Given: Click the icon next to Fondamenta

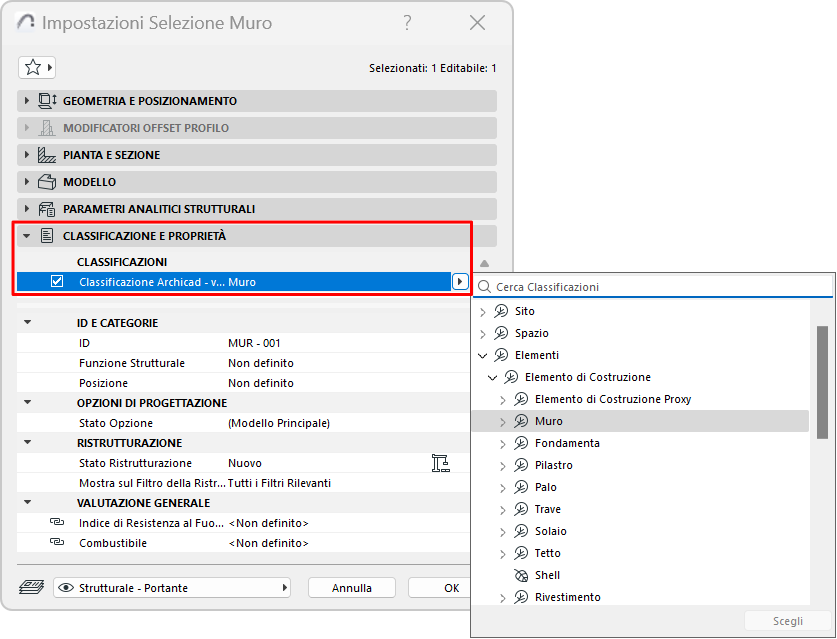Looking at the screenshot, I should (x=521, y=443).
